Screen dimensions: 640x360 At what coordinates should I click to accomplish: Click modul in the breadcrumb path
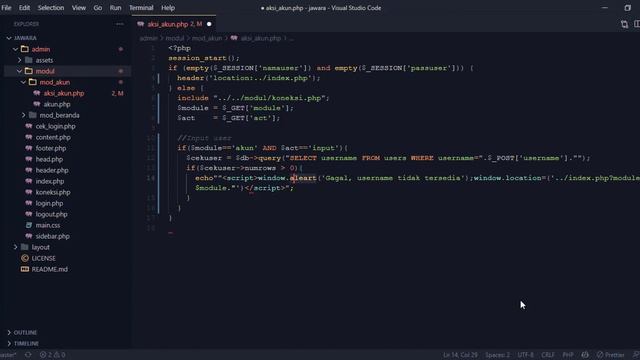coord(175,38)
